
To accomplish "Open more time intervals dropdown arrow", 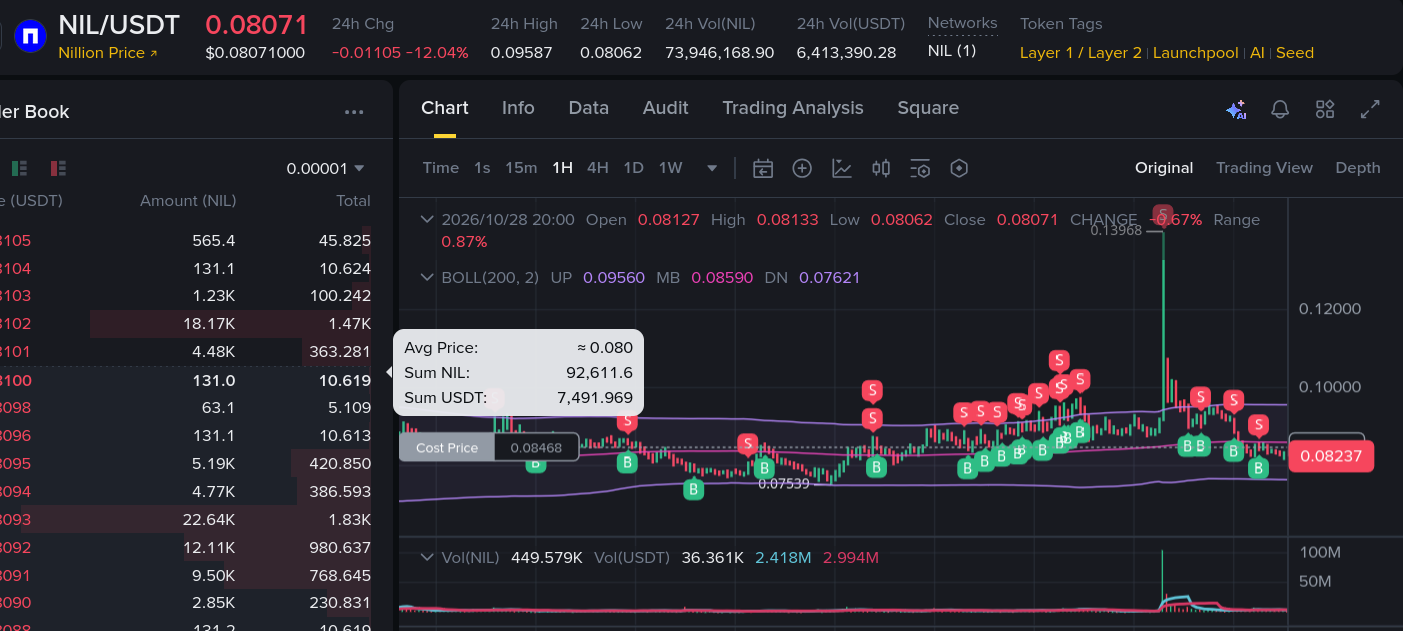I will point(712,168).
